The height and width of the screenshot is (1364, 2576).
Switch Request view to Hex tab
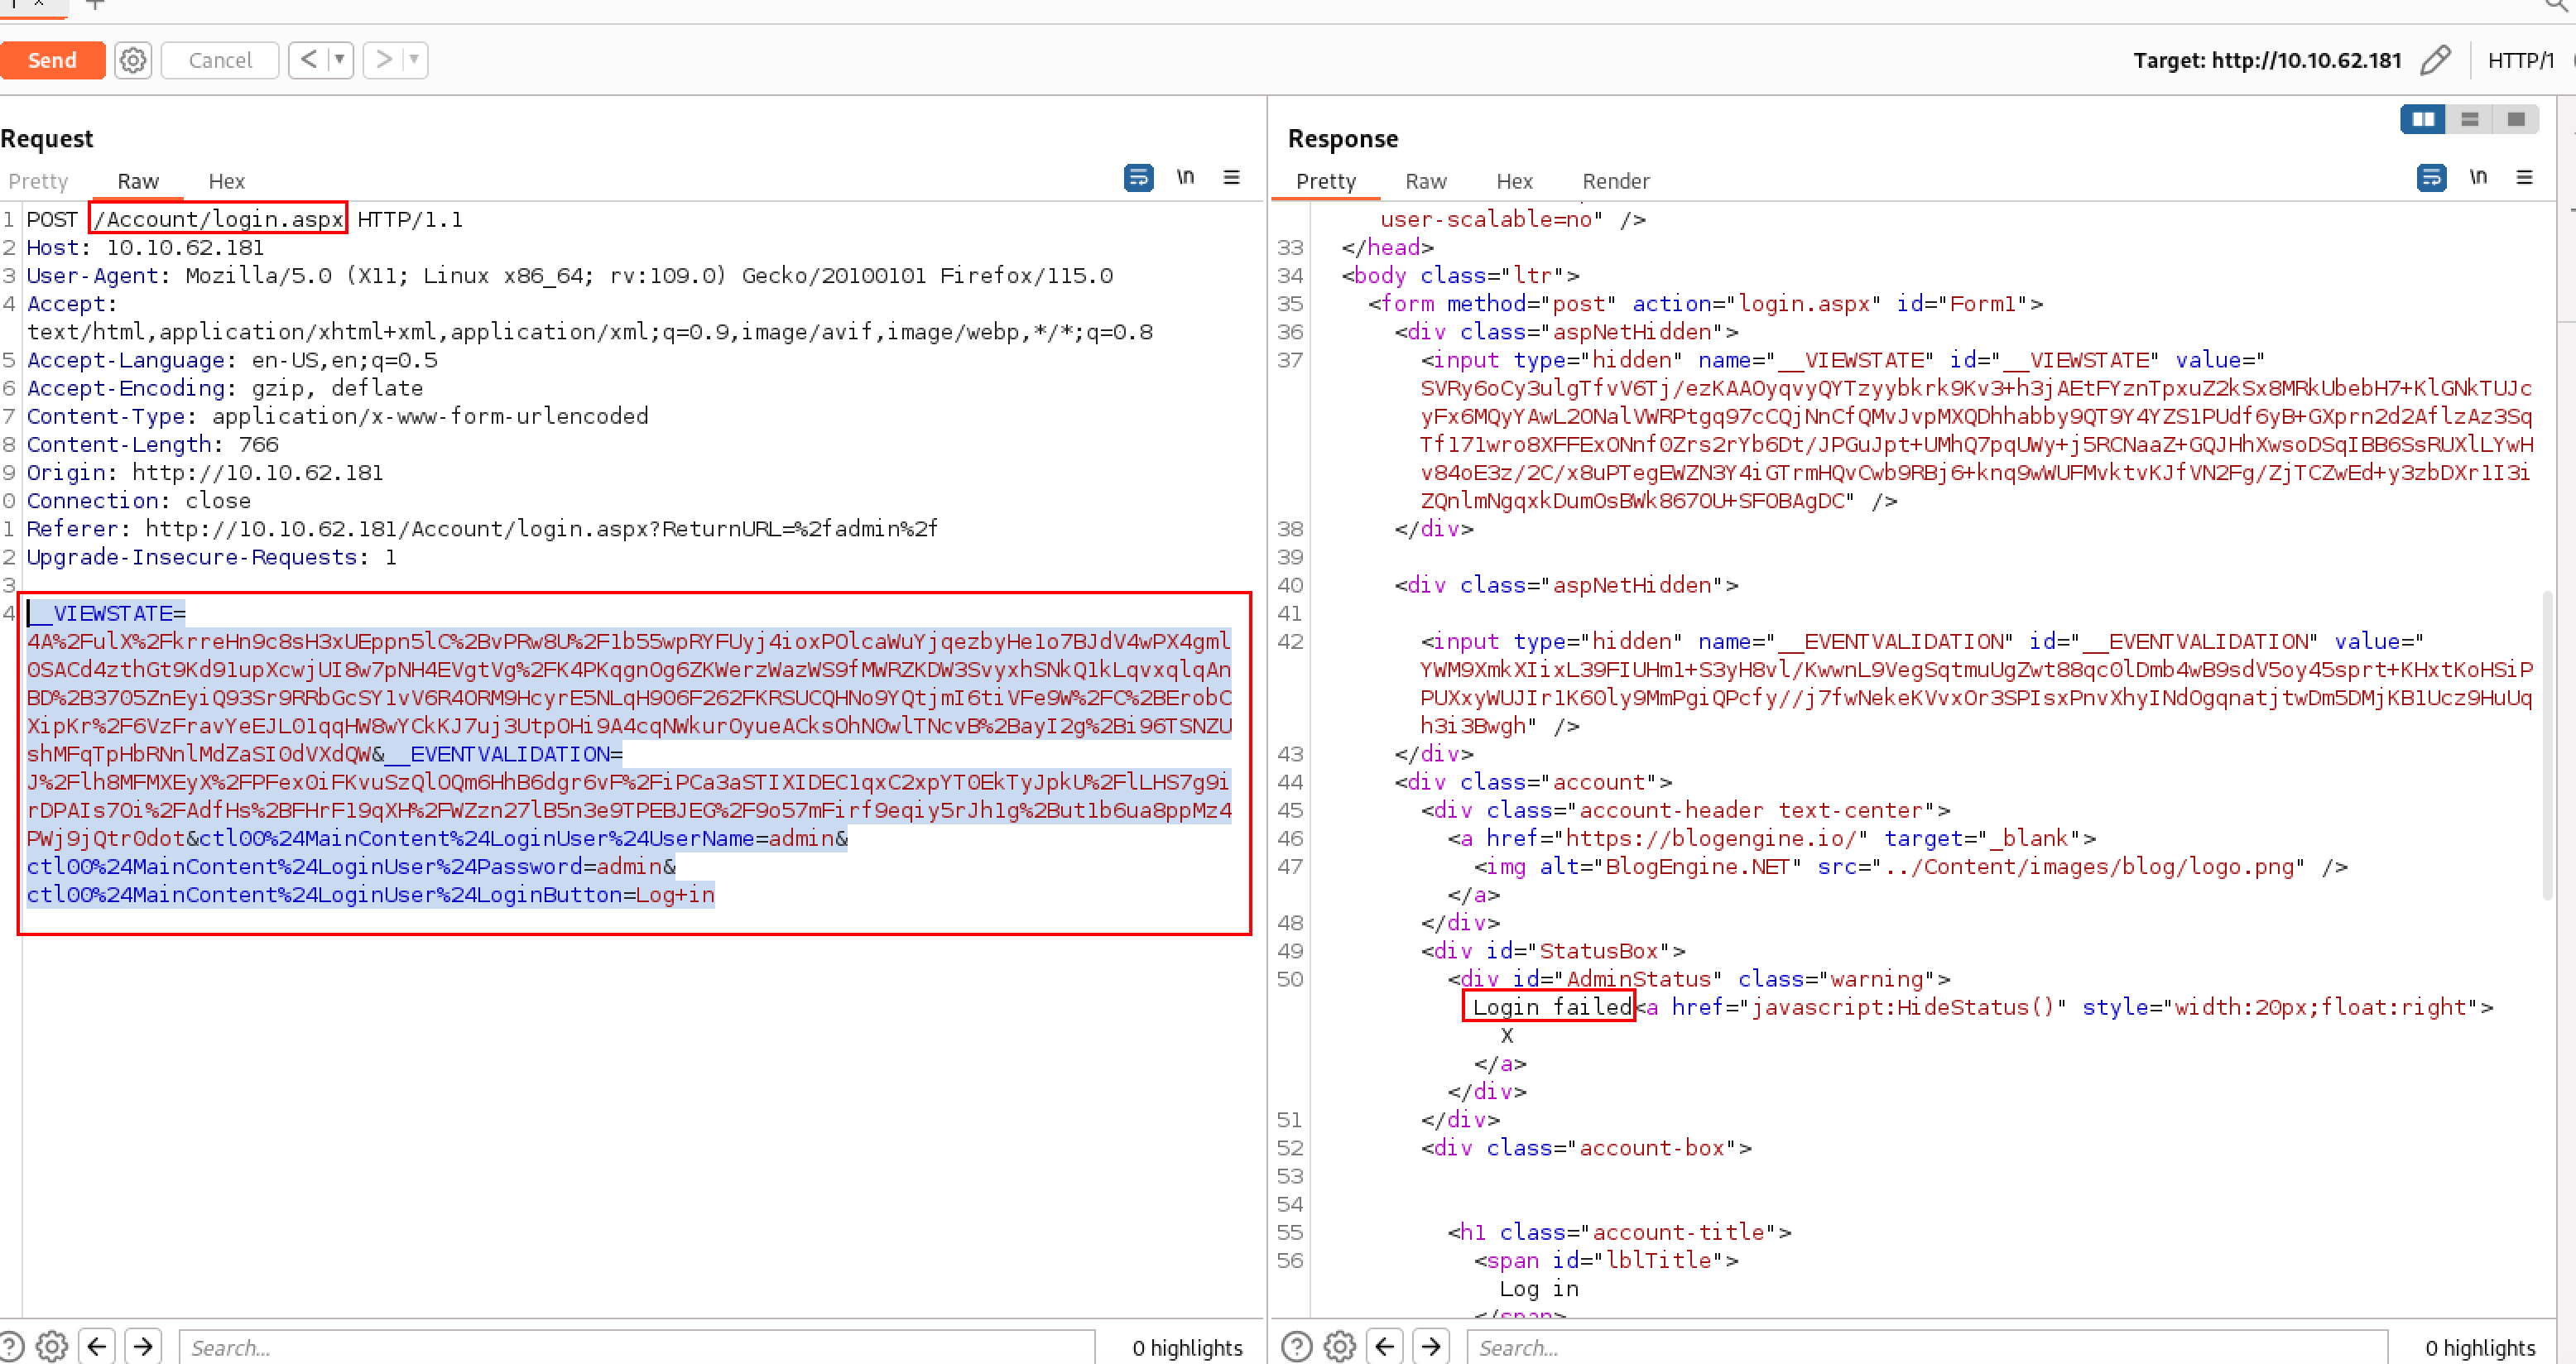[x=226, y=181]
